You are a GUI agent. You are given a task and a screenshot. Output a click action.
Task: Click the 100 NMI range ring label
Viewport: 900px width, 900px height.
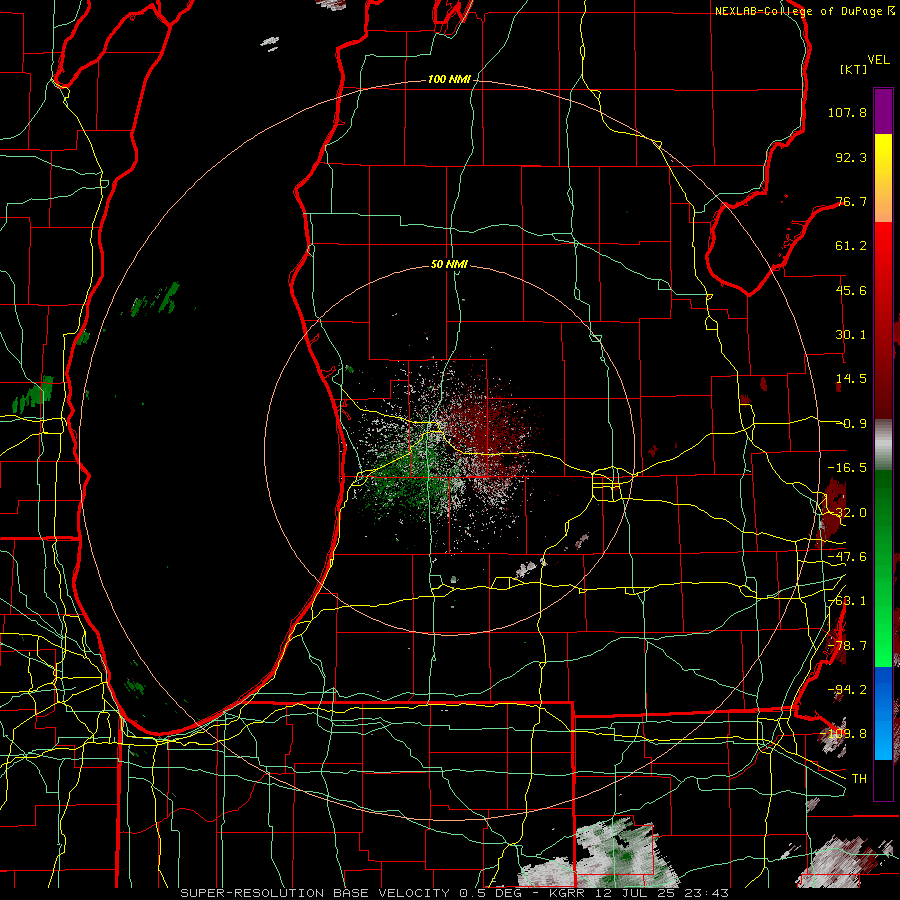coord(449,79)
